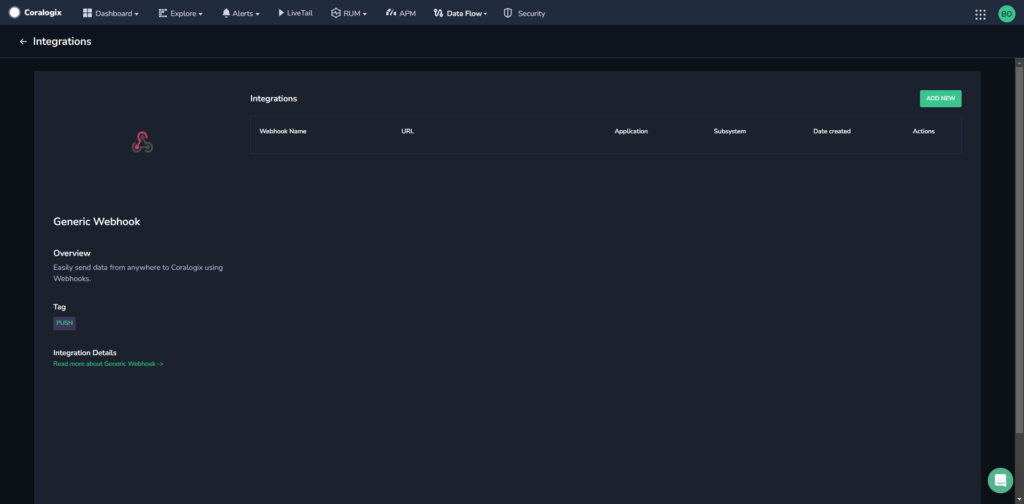Go back using the arrow icon
This screenshot has height=504, width=1024.
coord(24,42)
